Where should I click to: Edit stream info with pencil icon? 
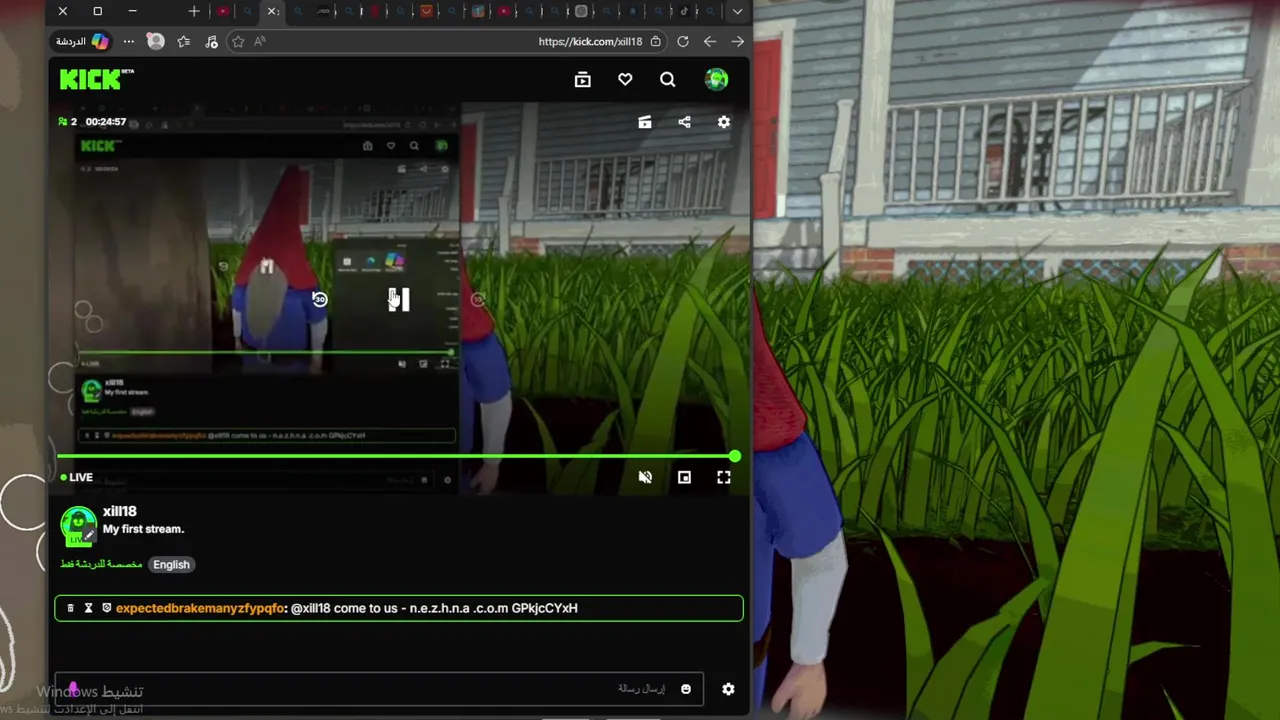90,536
